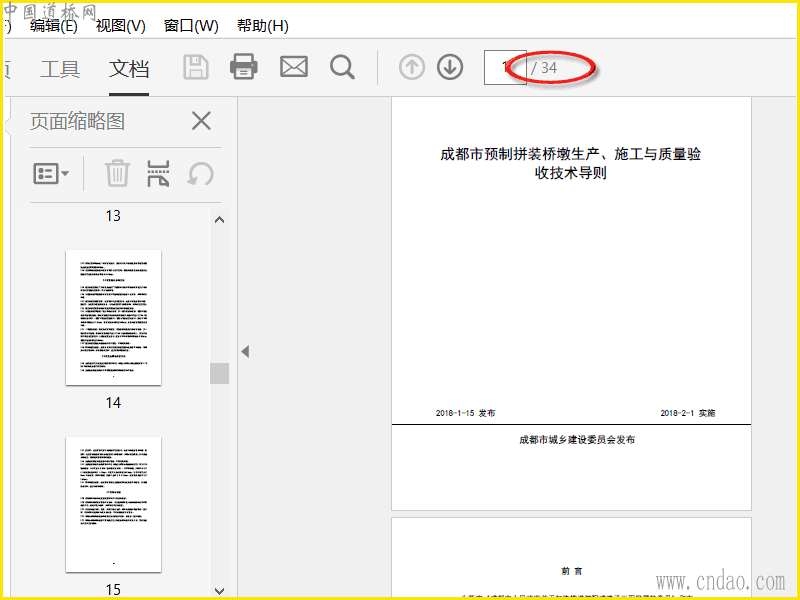Viewport: 800px width, 600px height.
Task: Click the text 2018-1-15 发布
Action: pos(465,413)
